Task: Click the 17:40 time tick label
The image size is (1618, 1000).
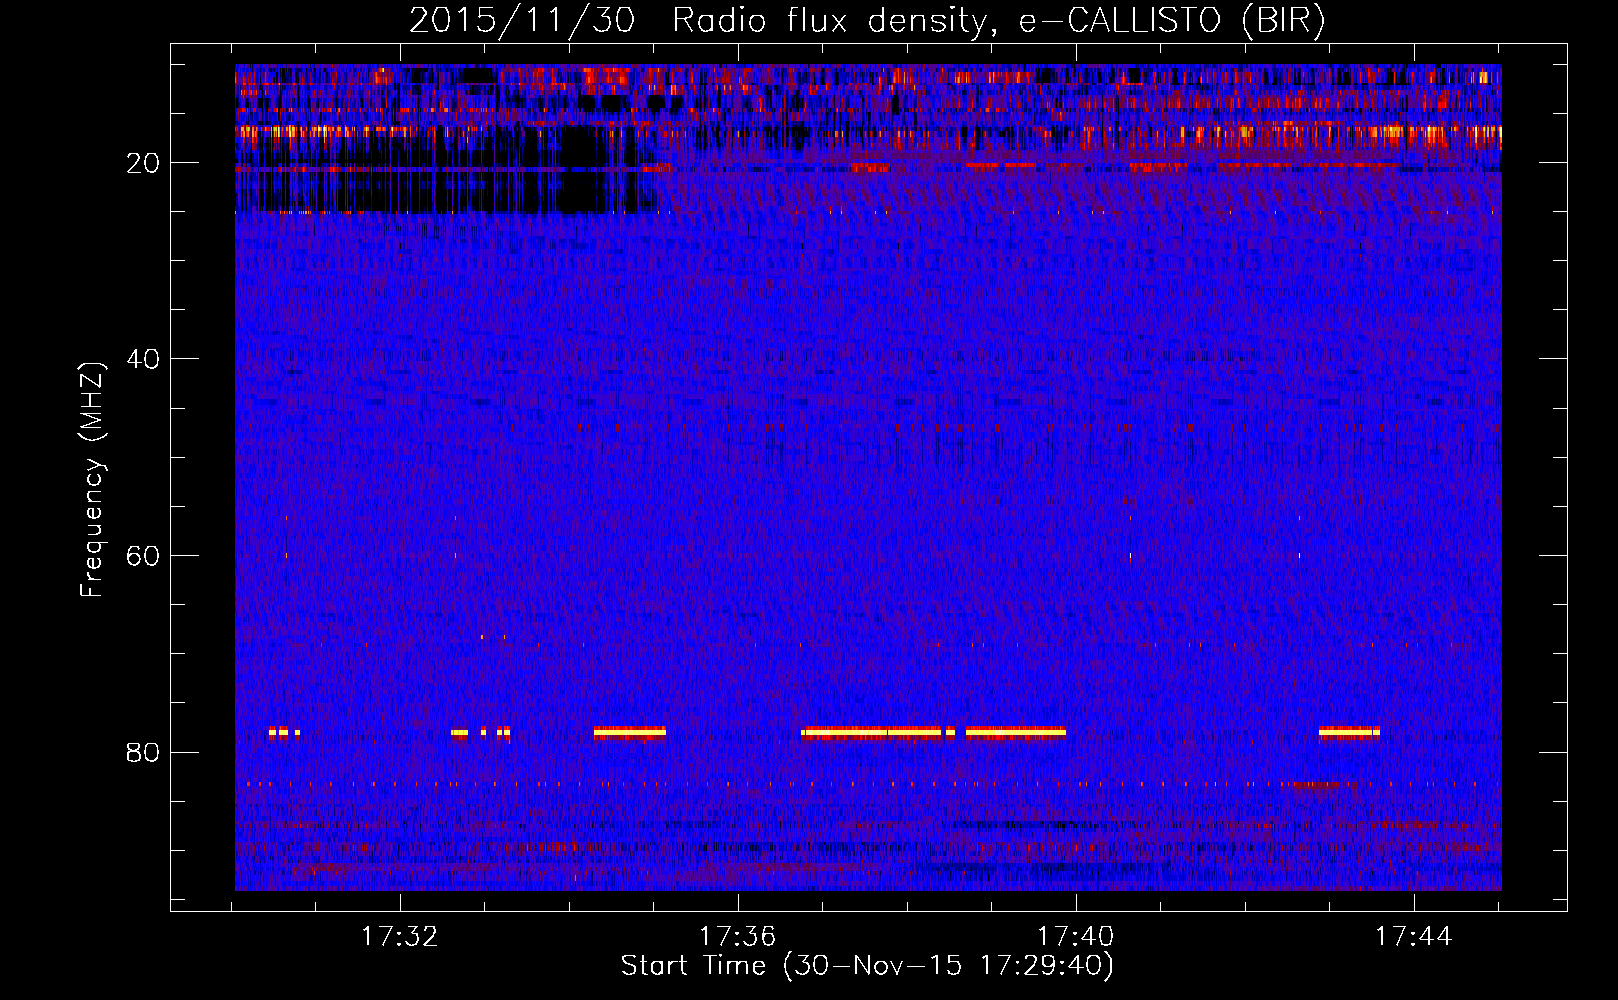Action: coord(1075,937)
